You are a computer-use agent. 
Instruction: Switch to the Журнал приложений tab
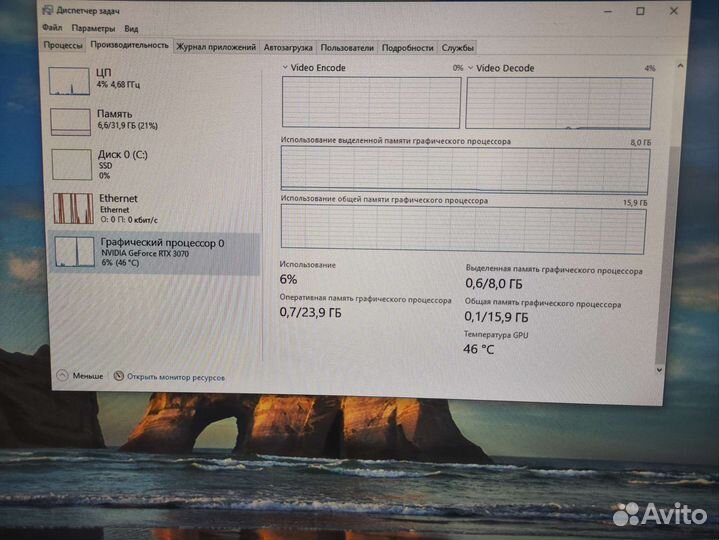click(x=216, y=47)
